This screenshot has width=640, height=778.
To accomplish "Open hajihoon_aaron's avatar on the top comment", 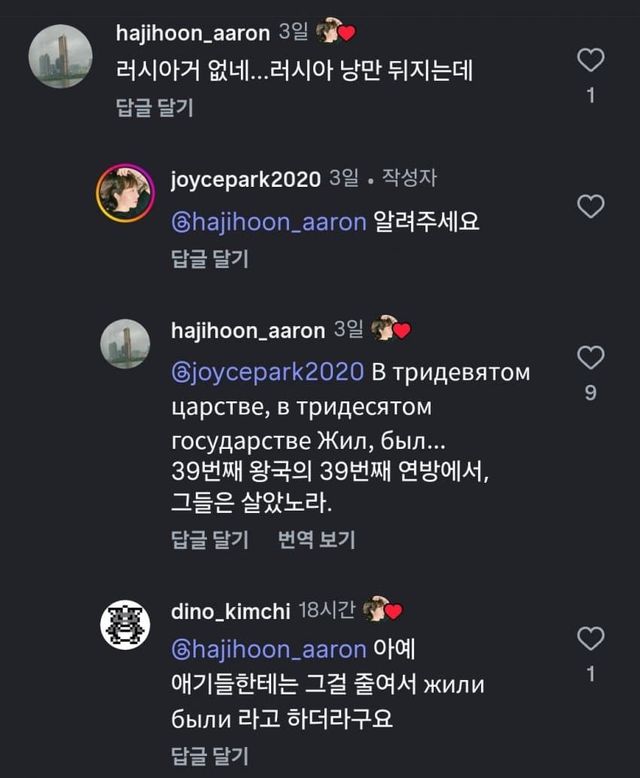I will coord(60,55).
